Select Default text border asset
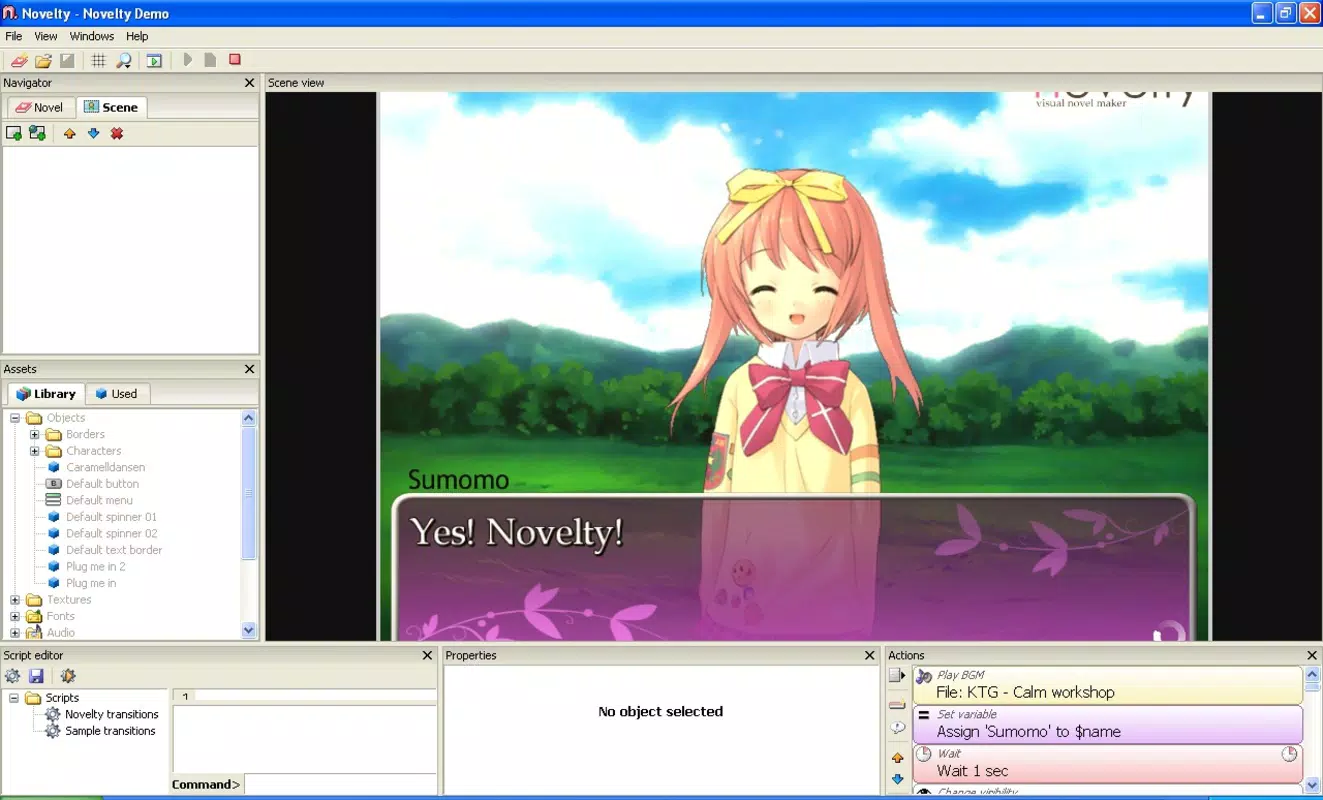The image size is (1323, 800). [113, 550]
